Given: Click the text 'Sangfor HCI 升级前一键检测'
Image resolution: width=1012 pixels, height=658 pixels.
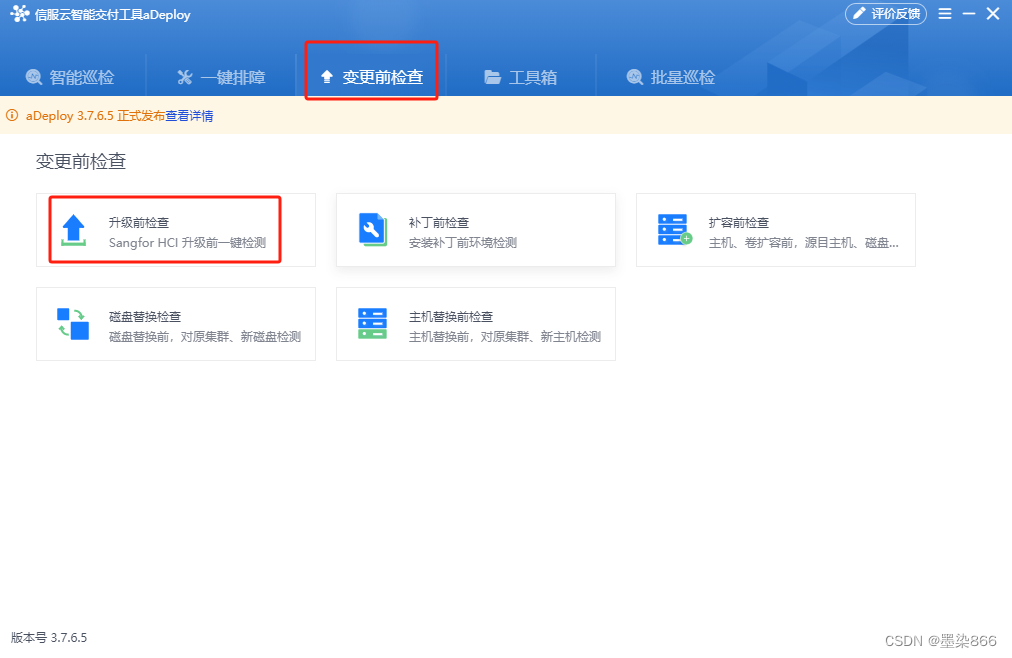Looking at the screenshot, I should pos(187,243).
